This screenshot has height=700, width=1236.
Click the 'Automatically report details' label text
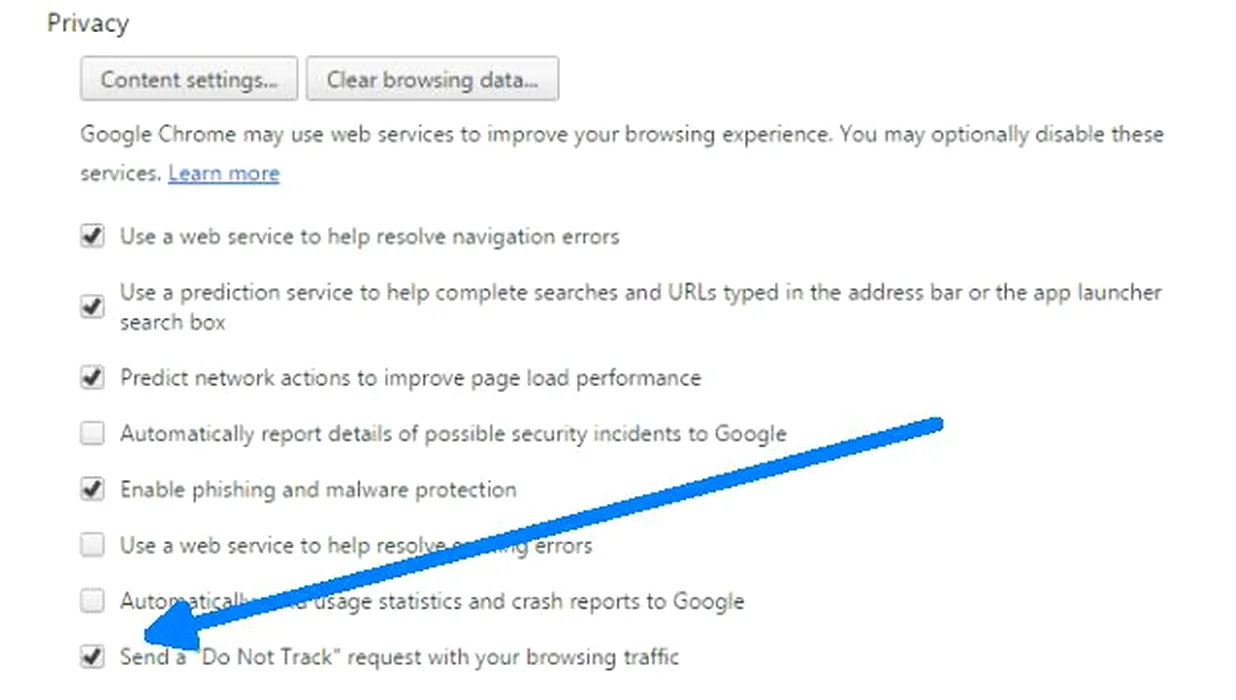[453, 434]
